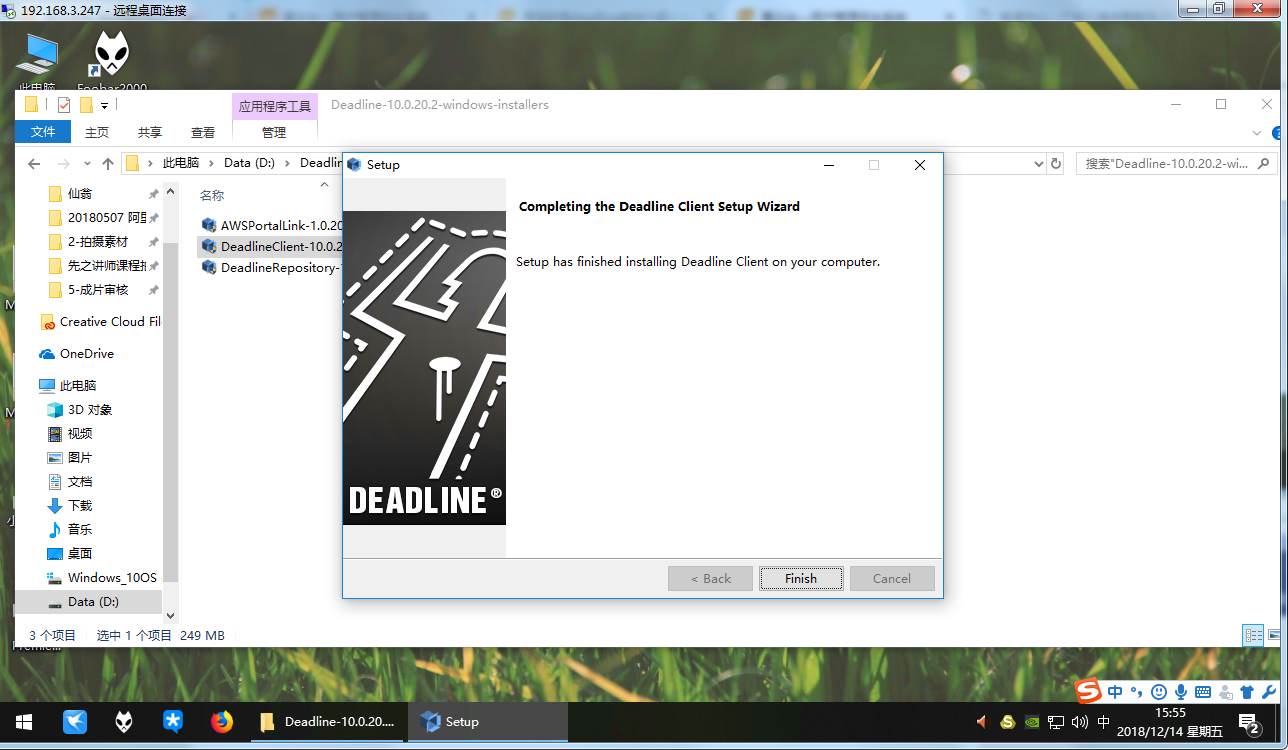
Task: Click the NVIDIA tray icon
Action: click(x=1032, y=721)
